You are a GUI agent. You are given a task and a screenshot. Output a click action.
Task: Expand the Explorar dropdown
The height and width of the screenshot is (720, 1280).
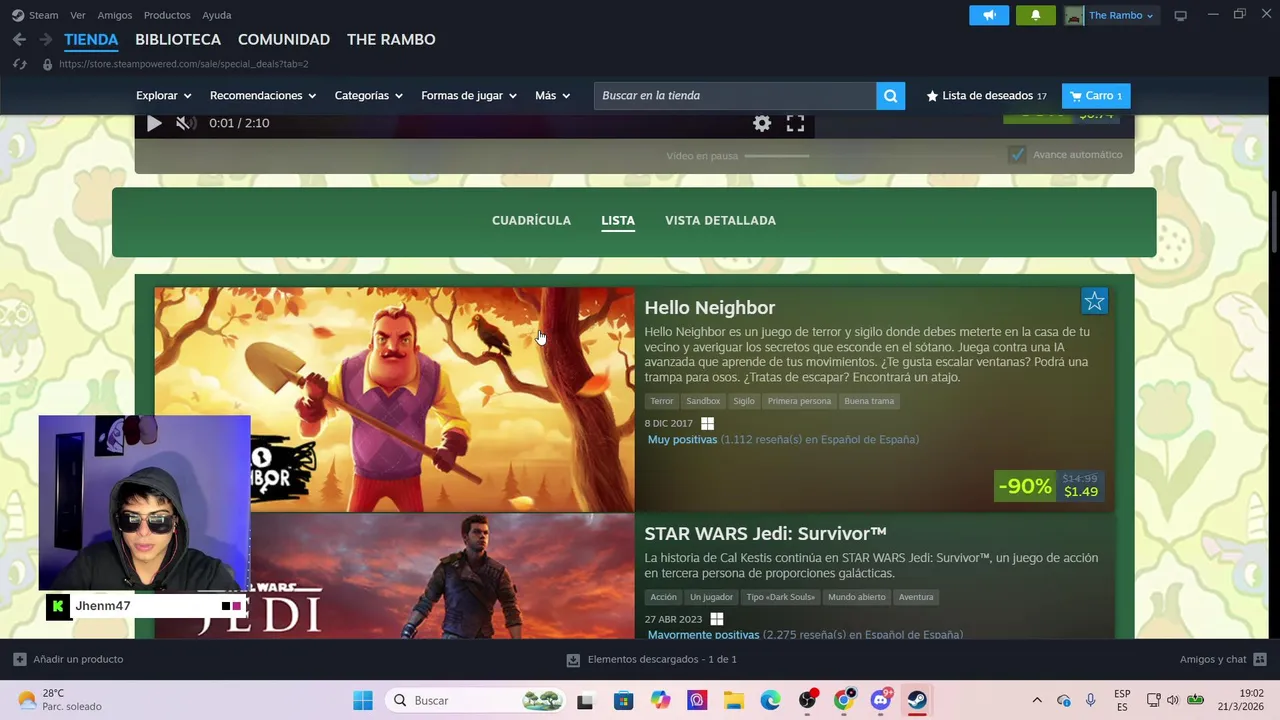pos(163,95)
